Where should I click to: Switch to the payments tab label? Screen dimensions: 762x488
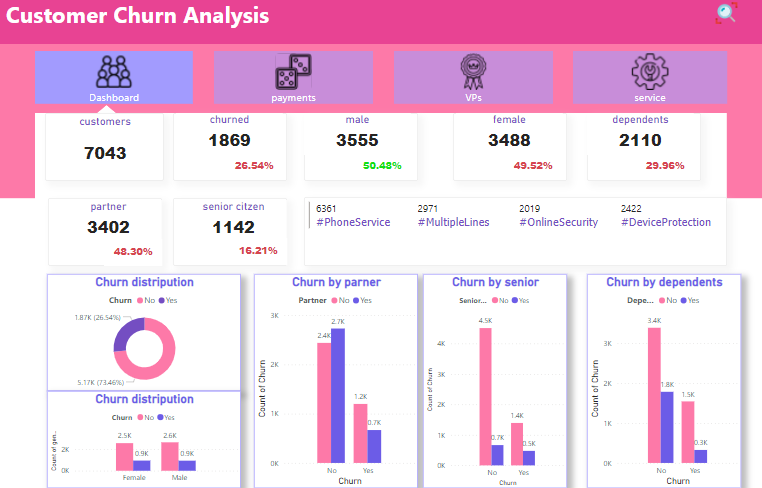tap(293, 98)
